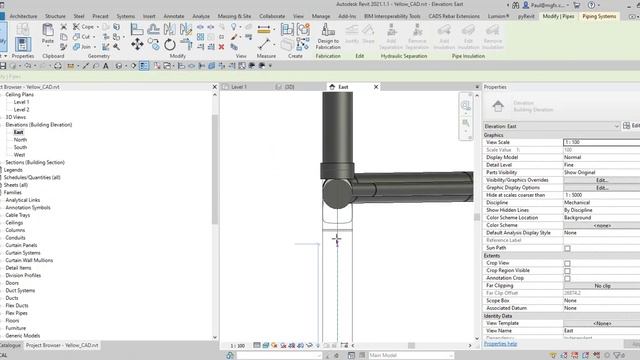640x360 pixels.
Task: Click the View Template <None> button
Action: pos(602,323)
